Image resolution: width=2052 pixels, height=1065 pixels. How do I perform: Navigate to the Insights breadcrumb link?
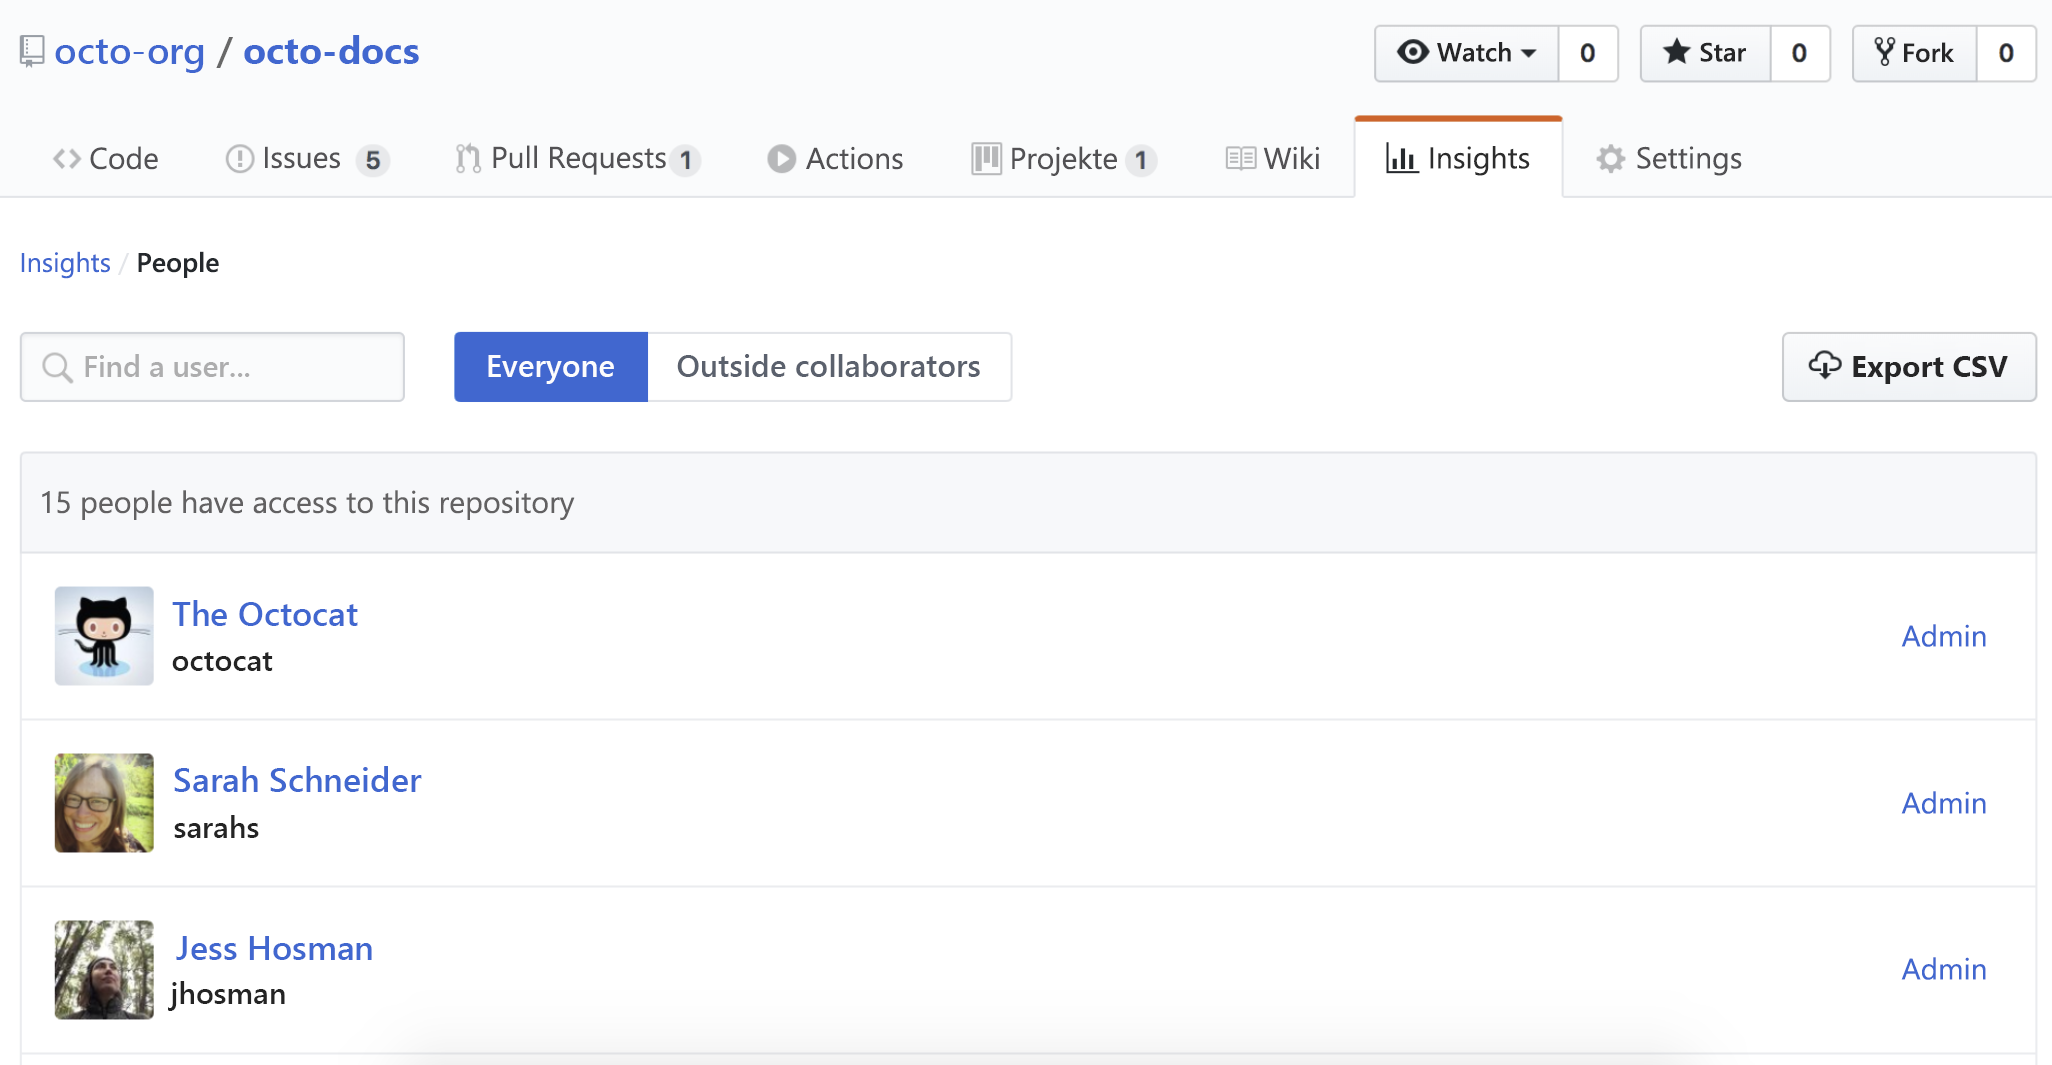tap(64, 262)
